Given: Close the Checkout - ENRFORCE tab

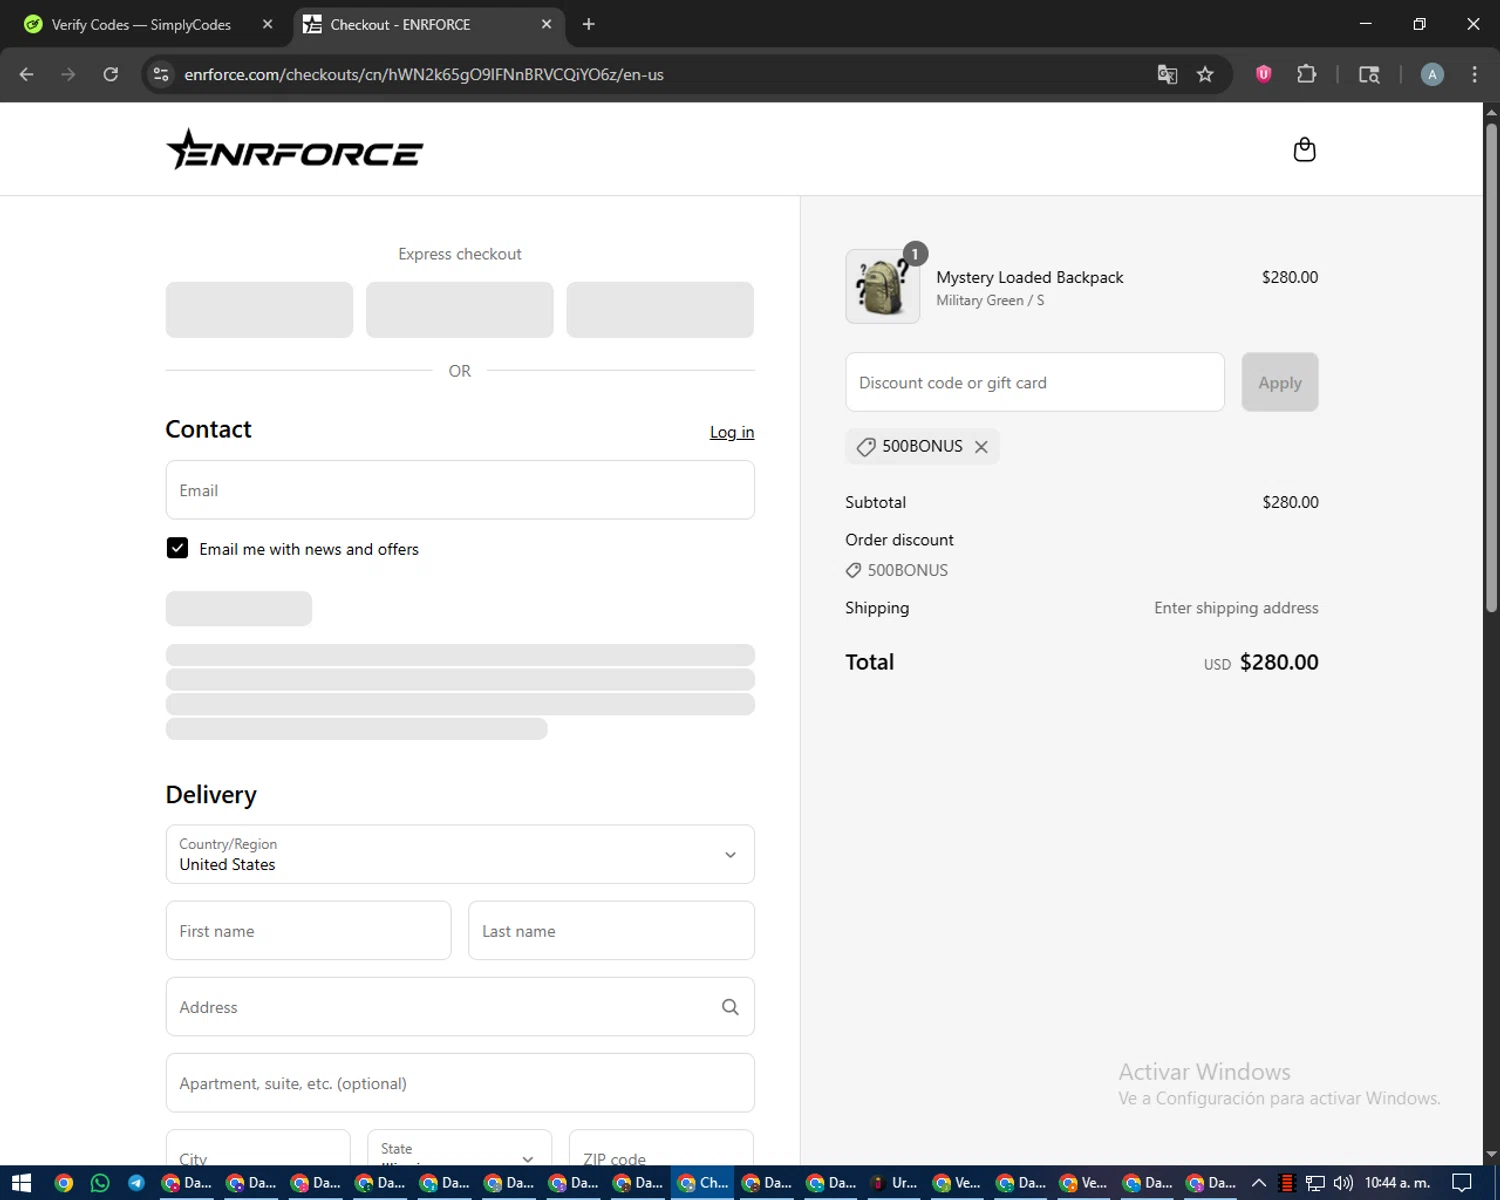Looking at the screenshot, I should [546, 24].
